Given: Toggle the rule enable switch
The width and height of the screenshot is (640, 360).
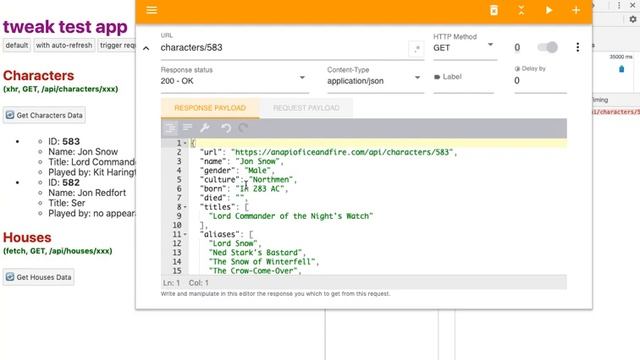Looking at the screenshot, I should click(x=547, y=47).
